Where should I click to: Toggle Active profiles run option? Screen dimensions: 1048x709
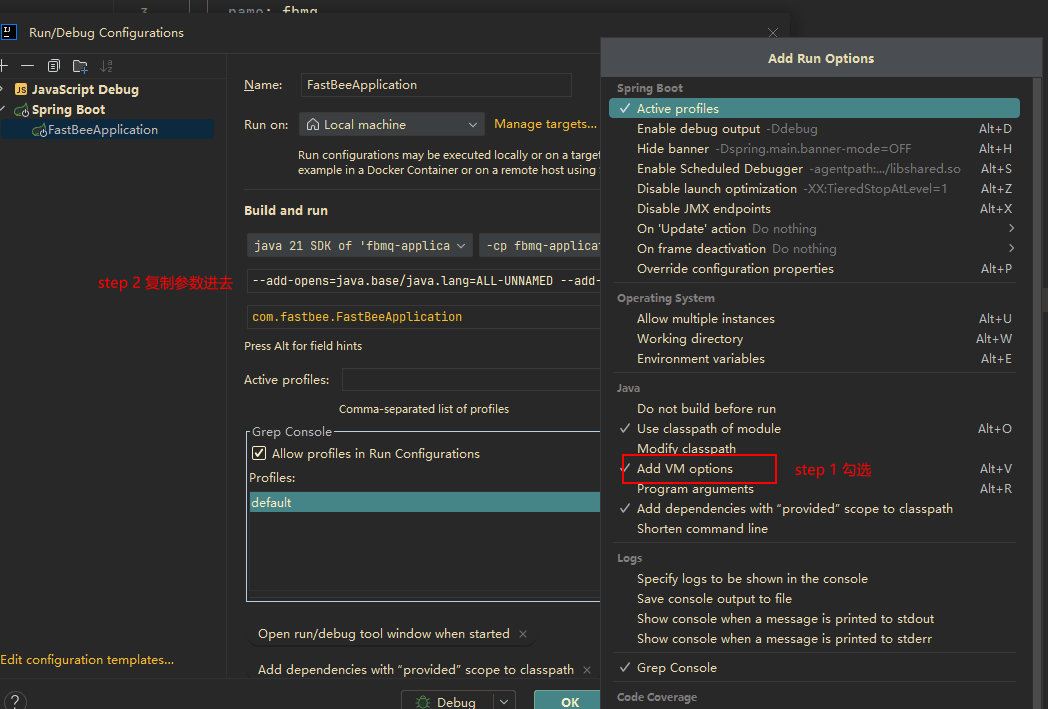tap(814, 108)
